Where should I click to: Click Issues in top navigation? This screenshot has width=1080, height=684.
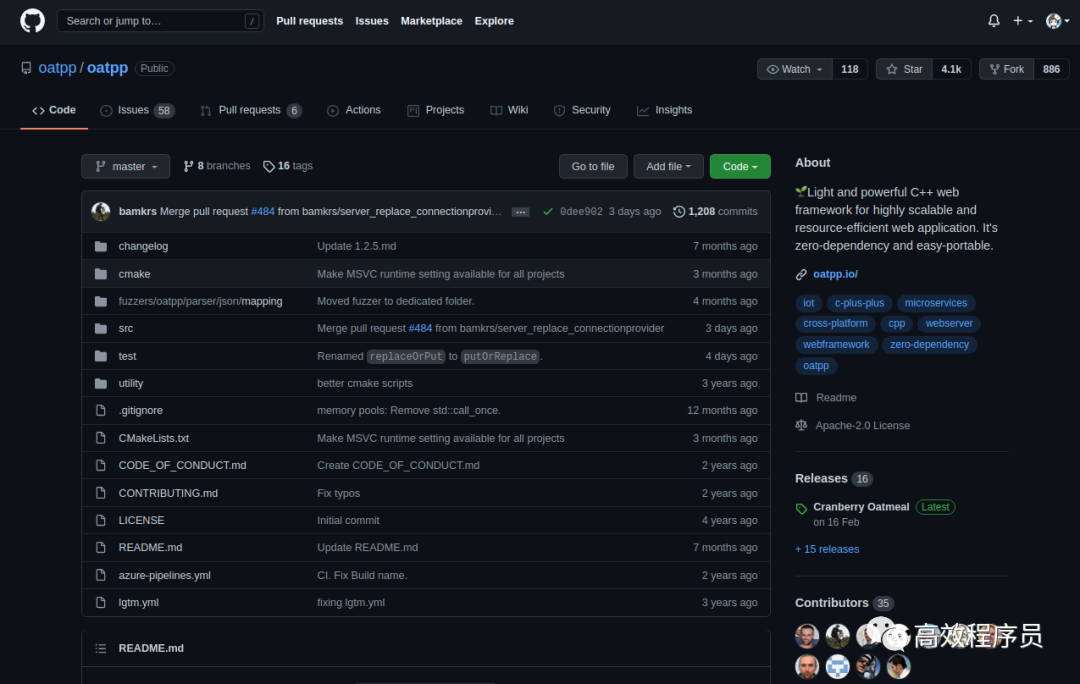pos(372,21)
